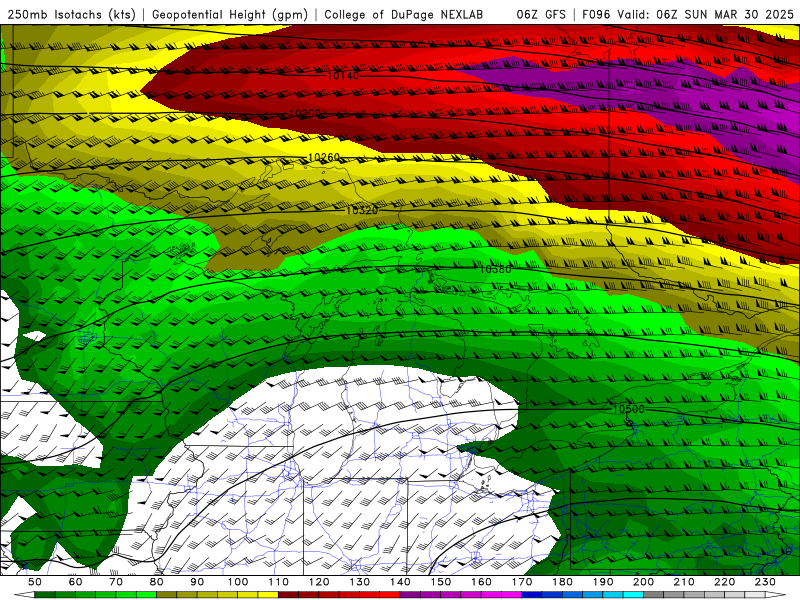Click the 60 value on the color scale

tap(75, 582)
